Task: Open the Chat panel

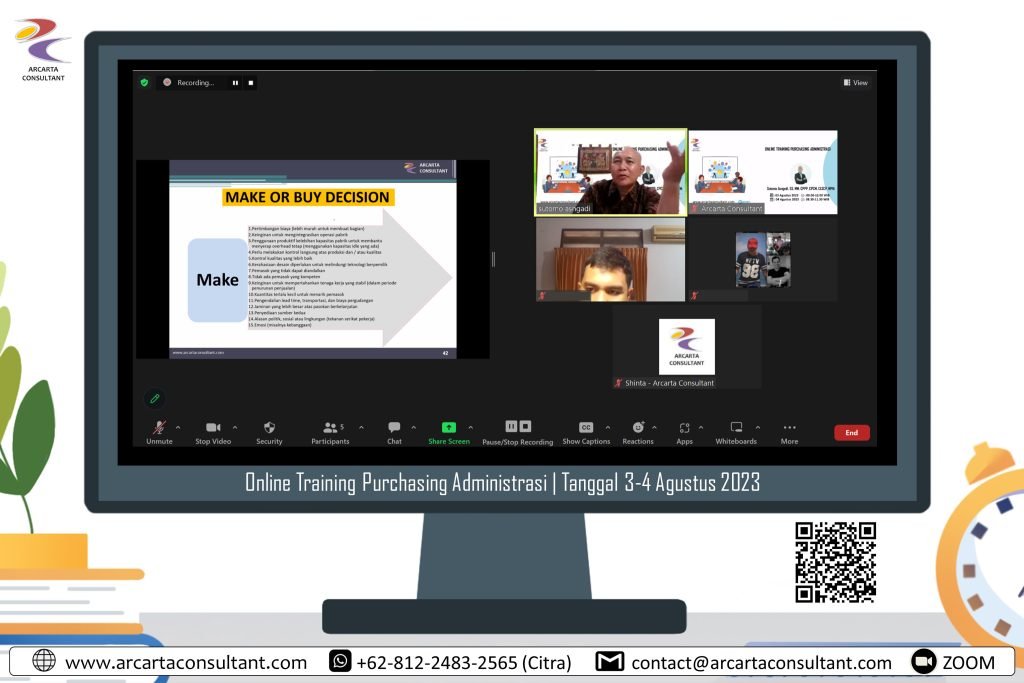Action: [x=394, y=427]
